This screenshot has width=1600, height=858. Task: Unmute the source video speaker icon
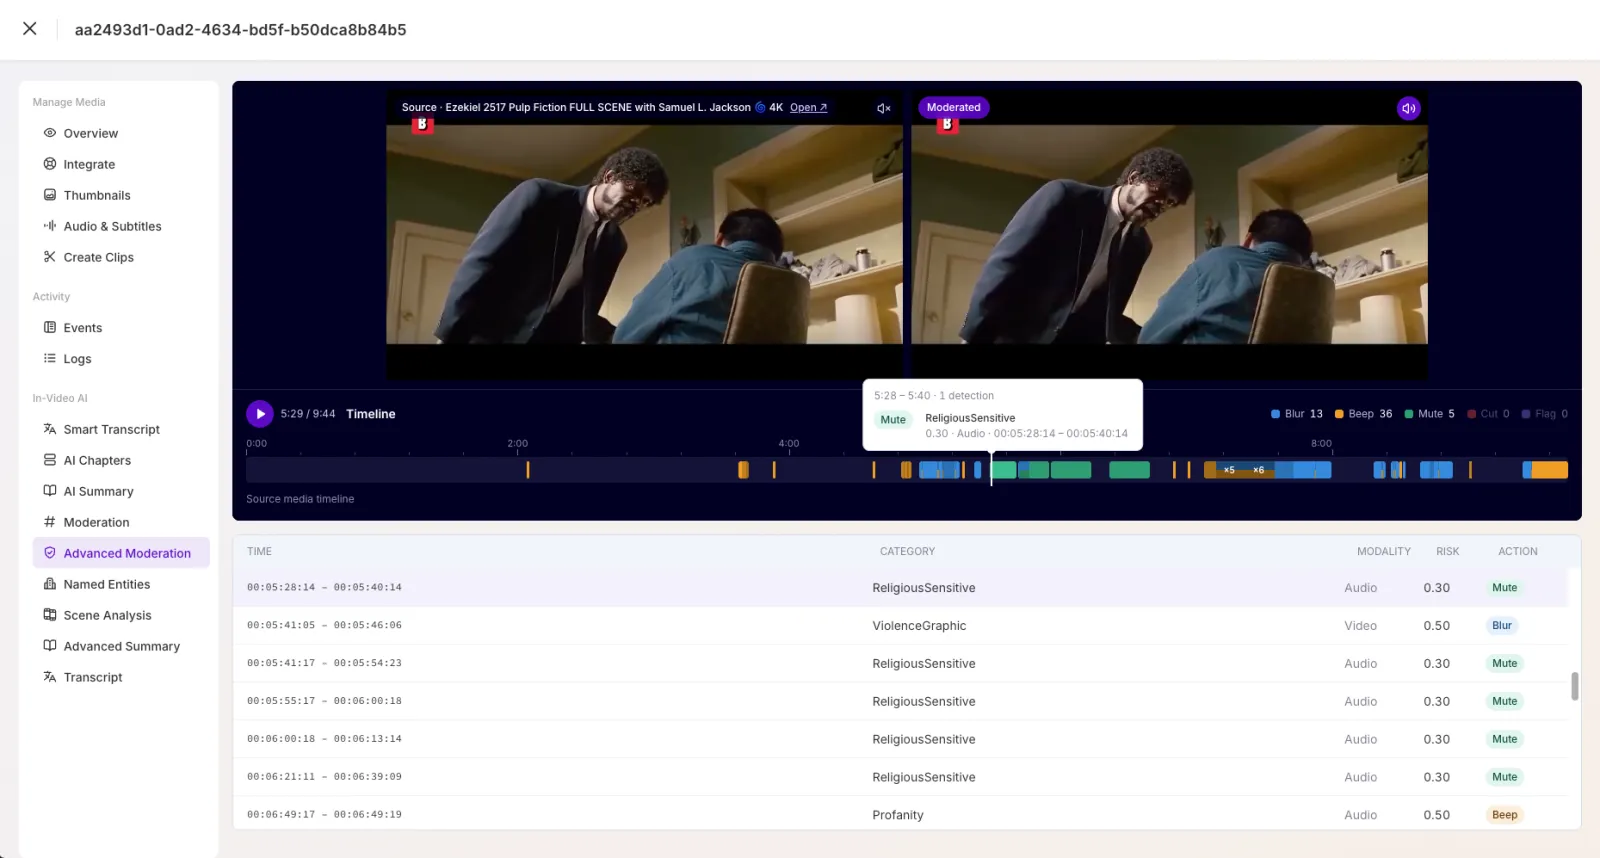[884, 108]
